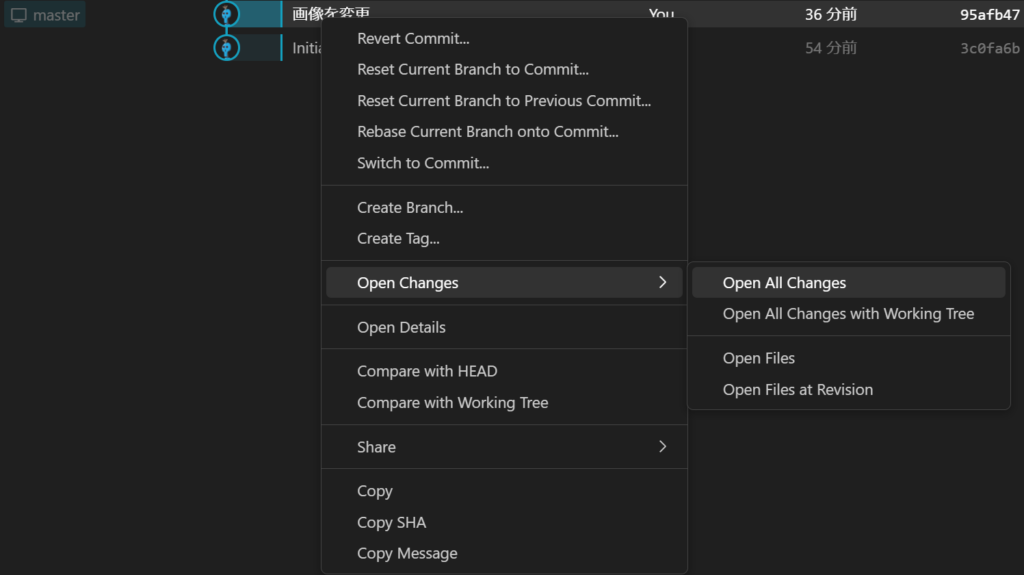Choose Open All Changes with Working Tree

coord(848,314)
